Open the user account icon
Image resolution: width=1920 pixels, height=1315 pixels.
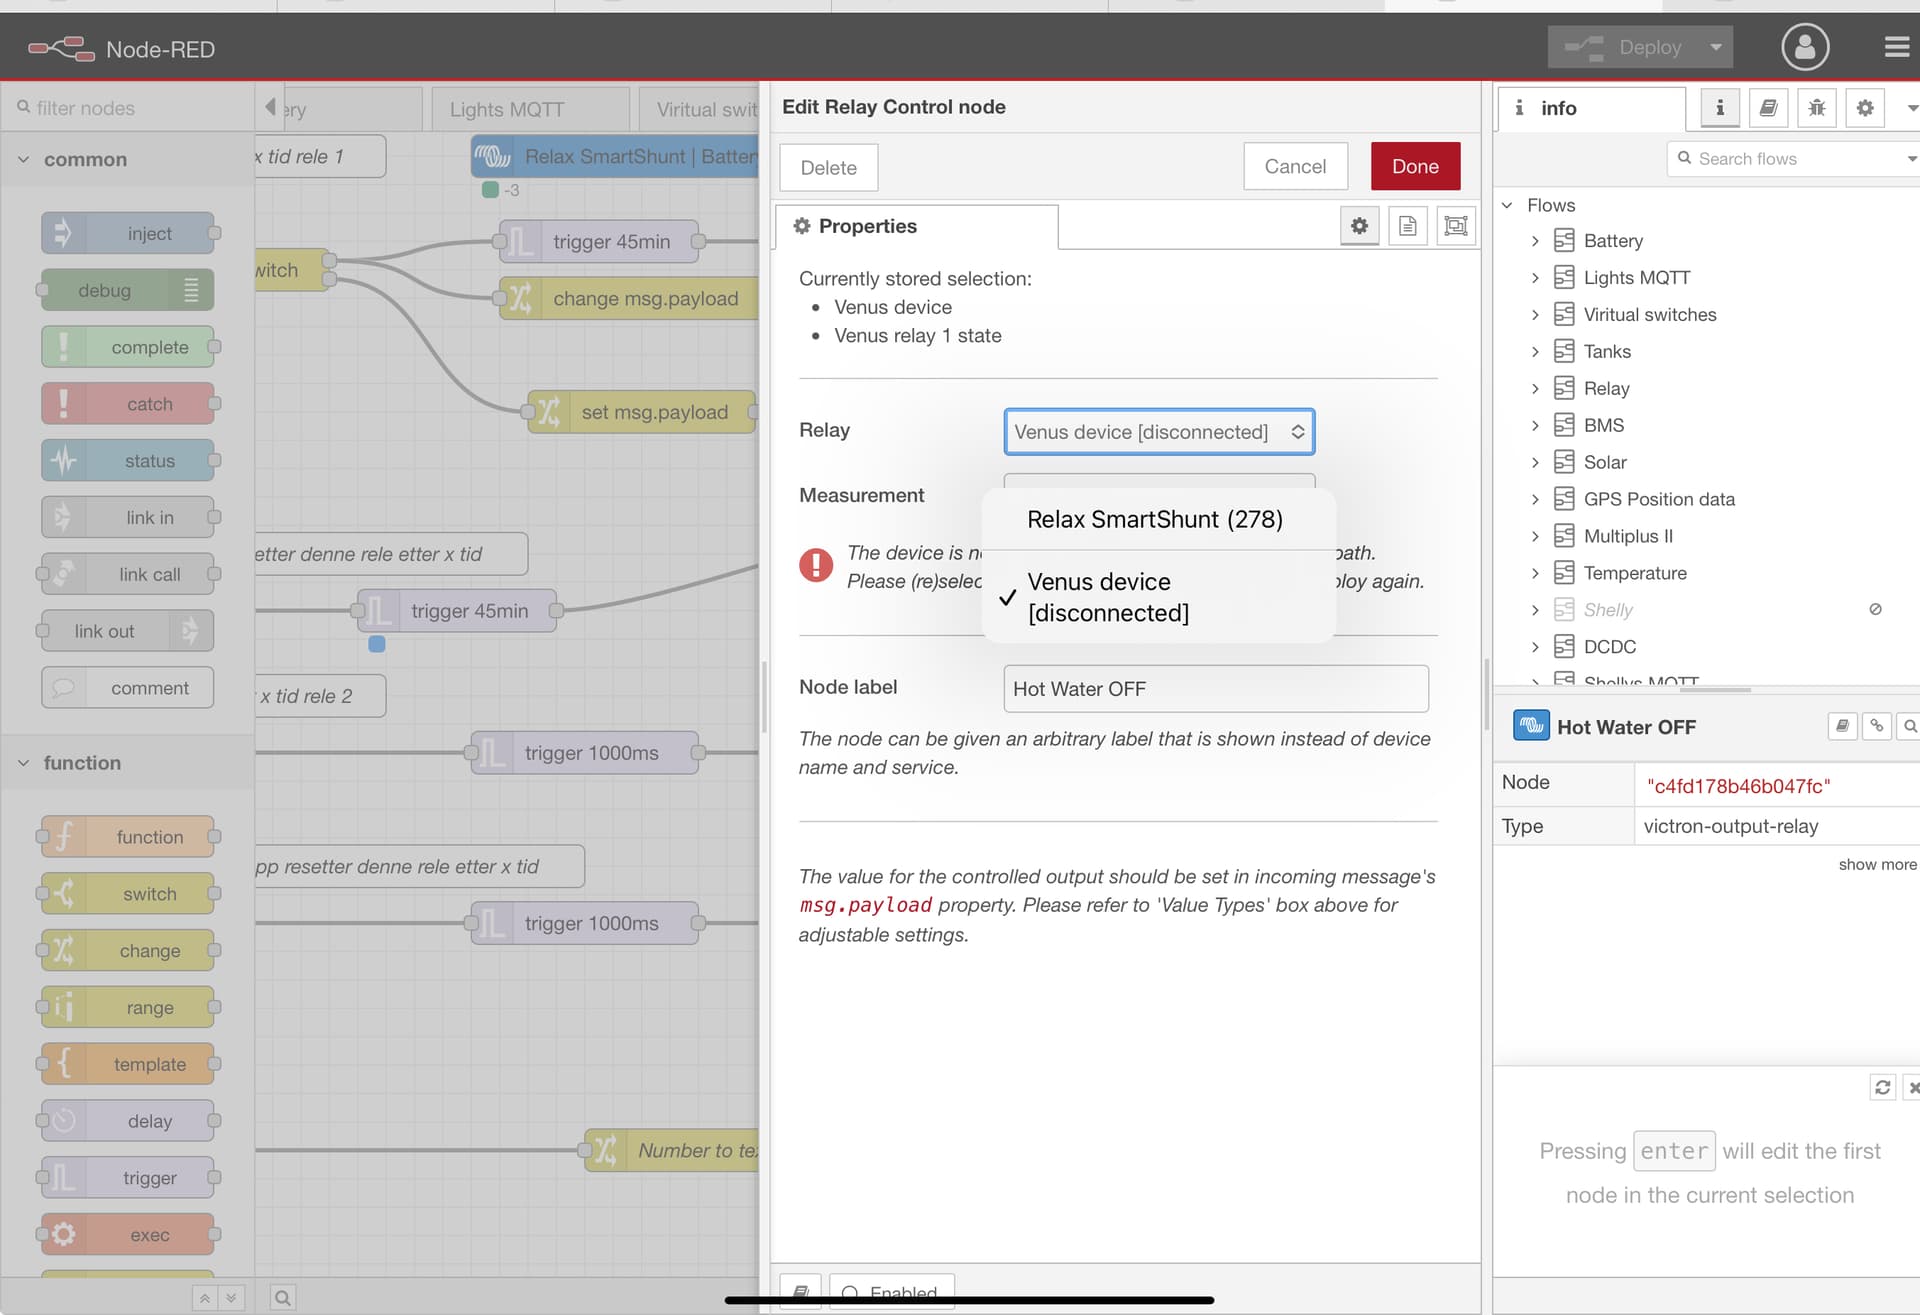tap(1804, 47)
